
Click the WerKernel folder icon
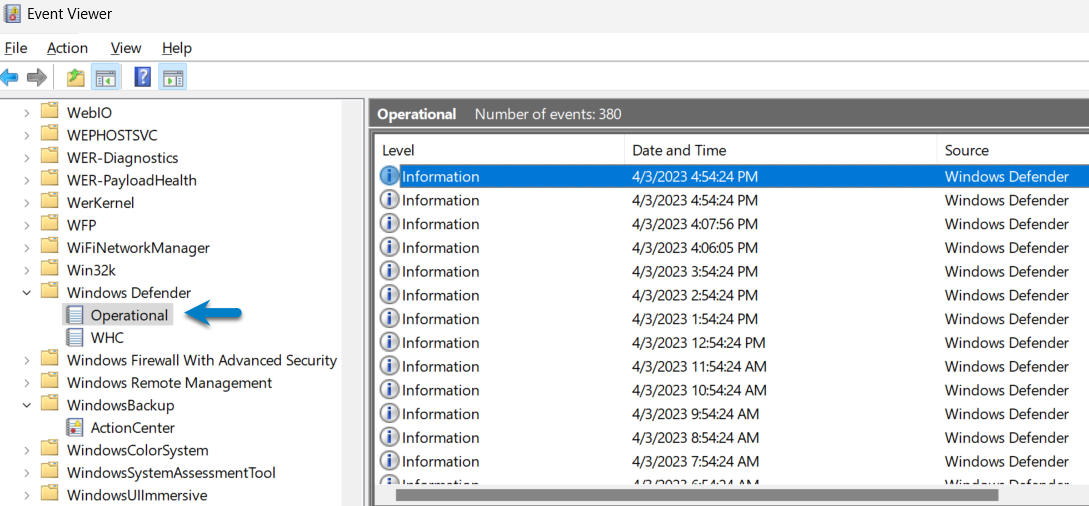click(x=49, y=202)
